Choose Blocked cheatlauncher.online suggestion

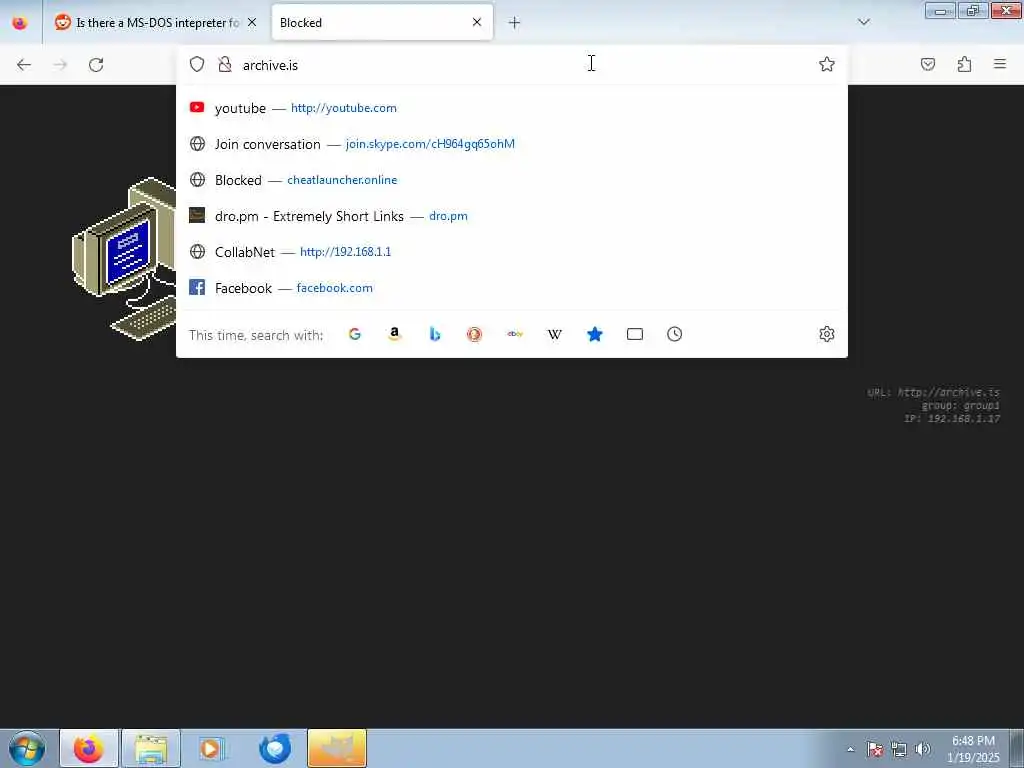512,180
